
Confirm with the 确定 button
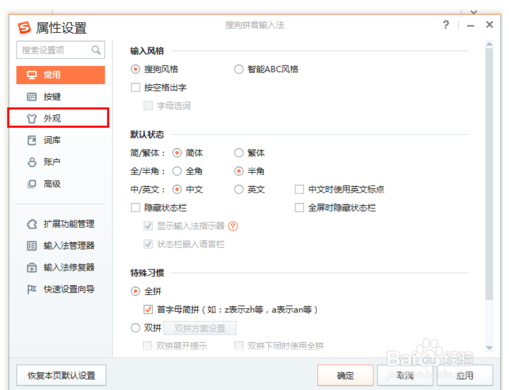pos(345,375)
